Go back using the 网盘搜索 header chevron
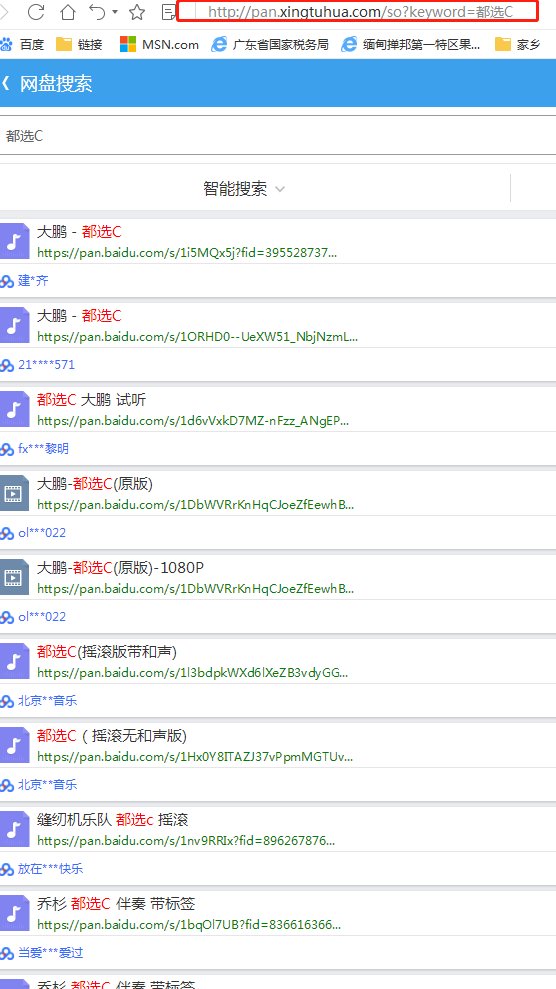556x989 pixels. click(6, 83)
